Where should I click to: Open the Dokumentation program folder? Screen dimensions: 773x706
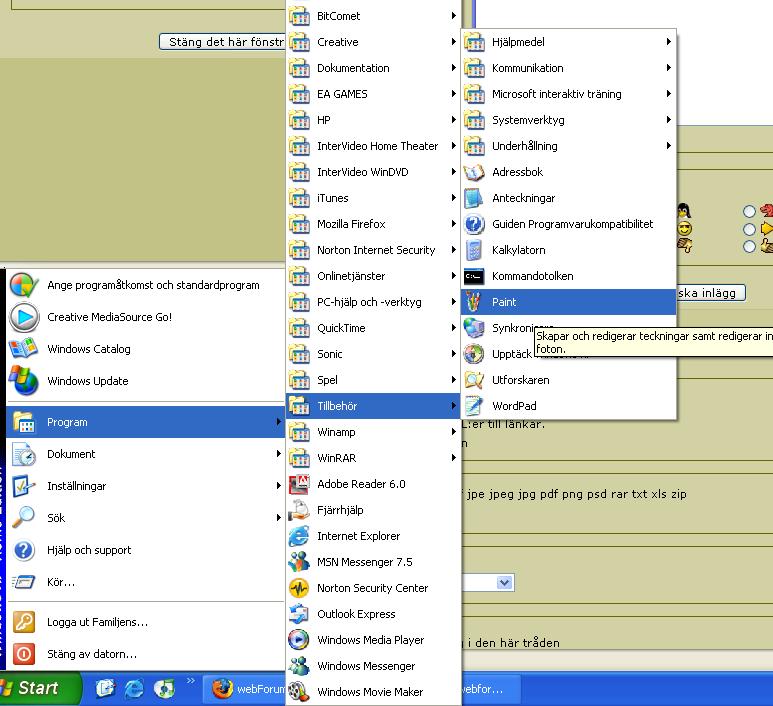point(373,68)
